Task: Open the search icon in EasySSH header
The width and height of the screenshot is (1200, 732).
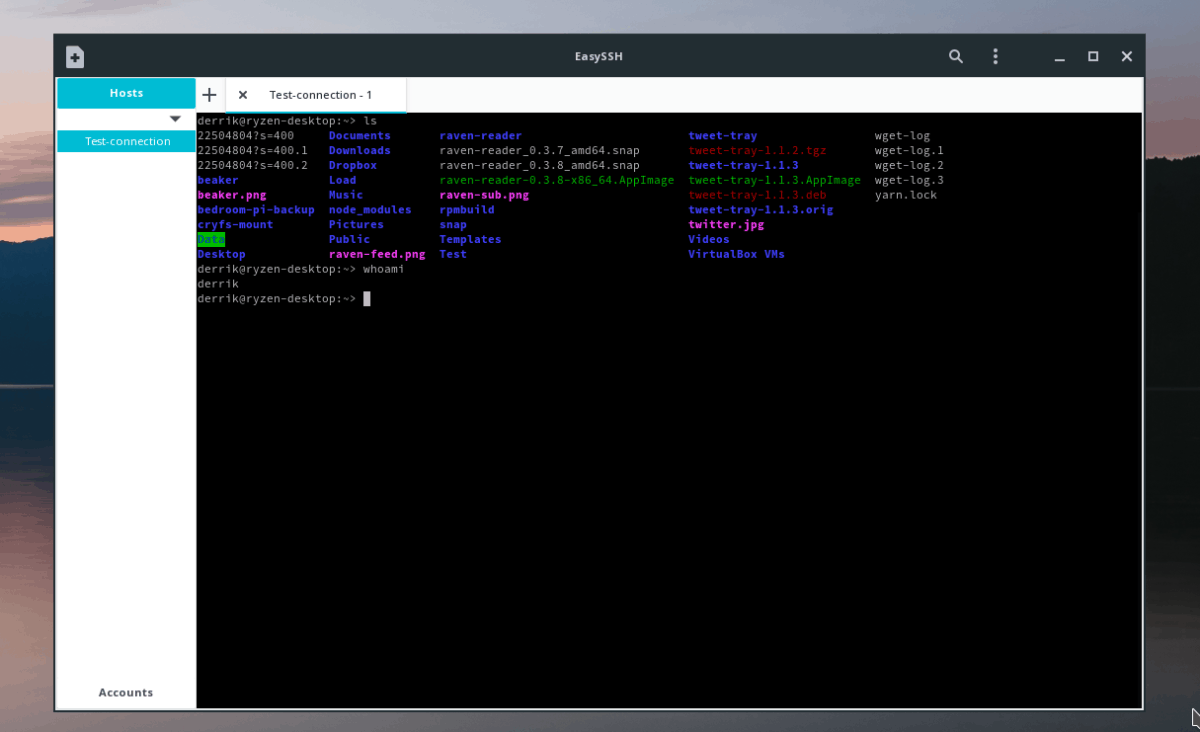Action: click(x=956, y=57)
